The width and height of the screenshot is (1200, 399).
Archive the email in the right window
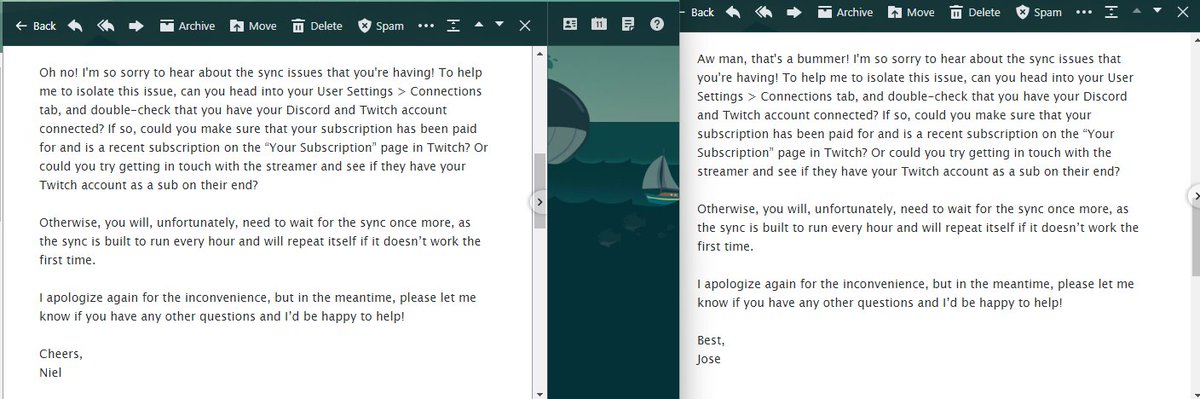[x=844, y=12]
